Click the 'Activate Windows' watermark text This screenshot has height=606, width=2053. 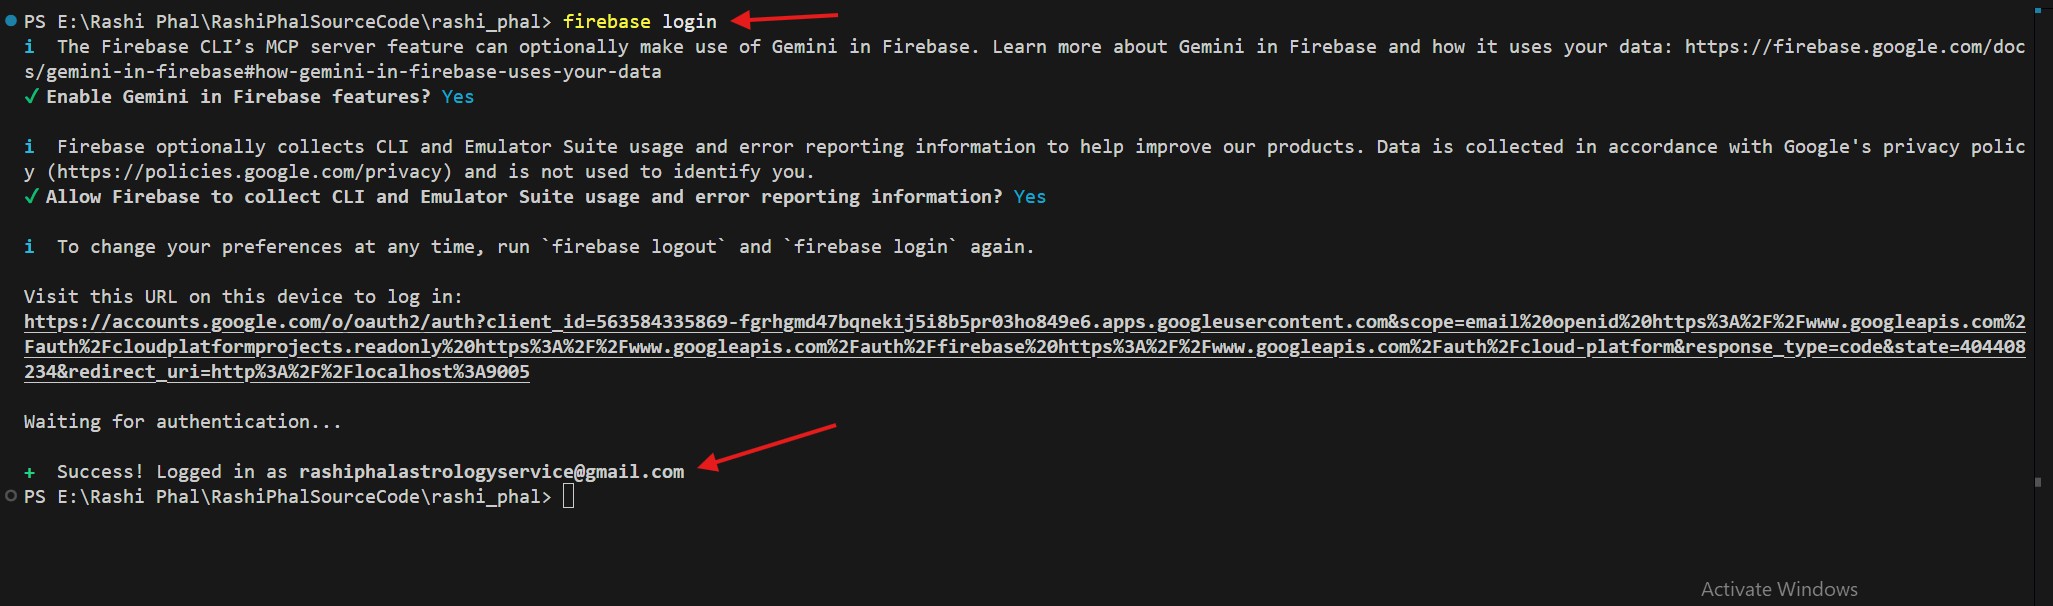point(1779,589)
